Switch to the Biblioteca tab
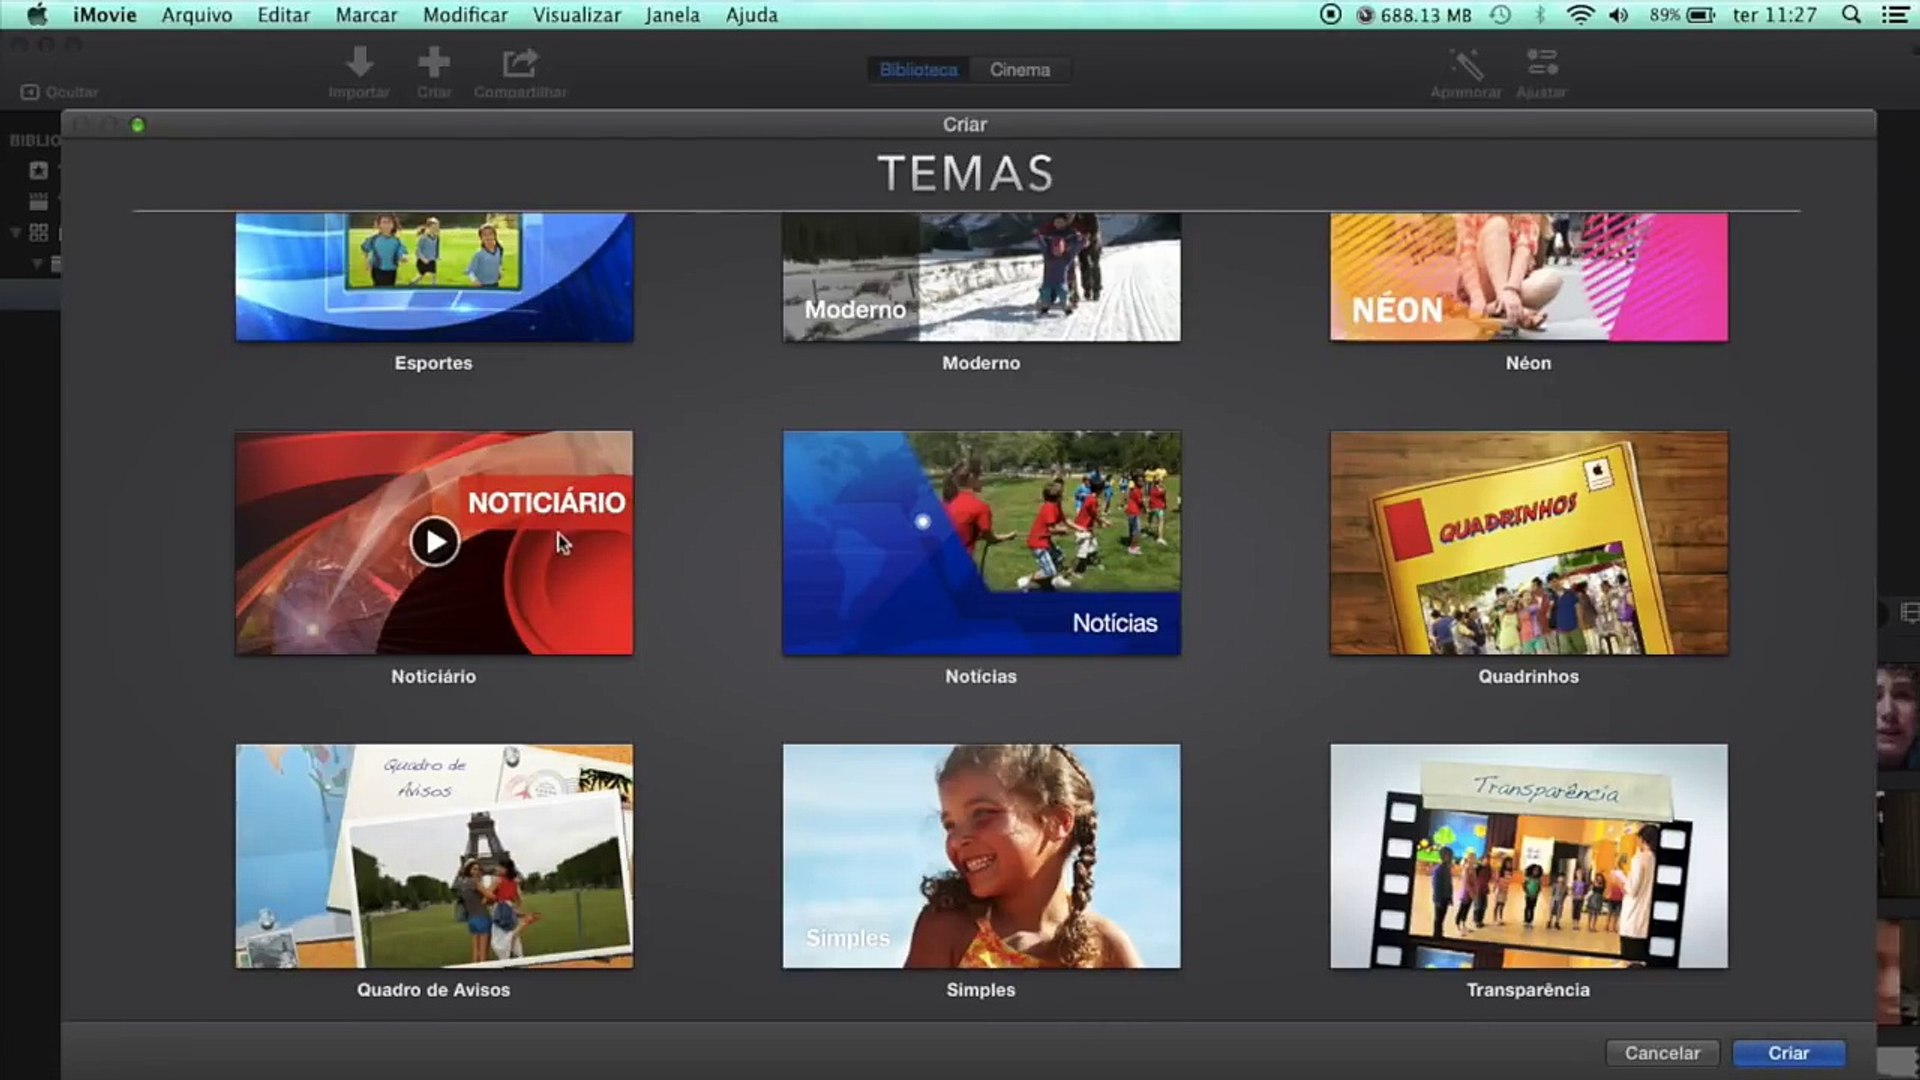This screenshot has width=1920, height=1080. (x=918, y=70)
